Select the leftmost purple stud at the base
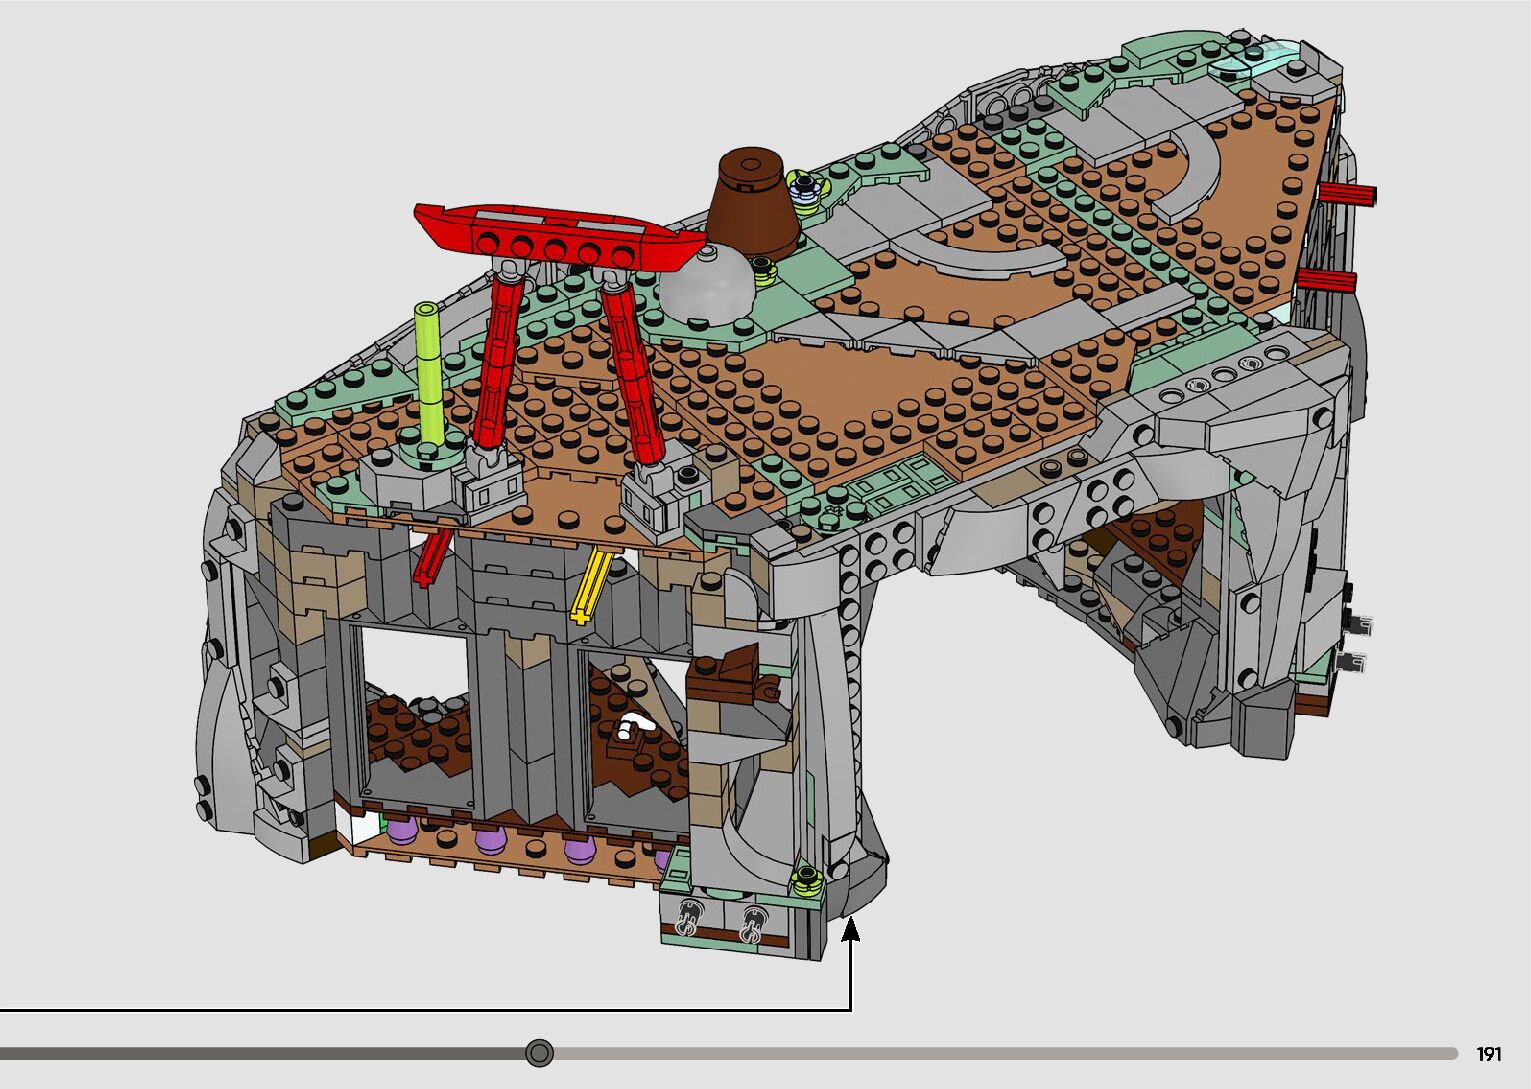The width and height of the screenshot is (1531, 1089). [403, 830]
